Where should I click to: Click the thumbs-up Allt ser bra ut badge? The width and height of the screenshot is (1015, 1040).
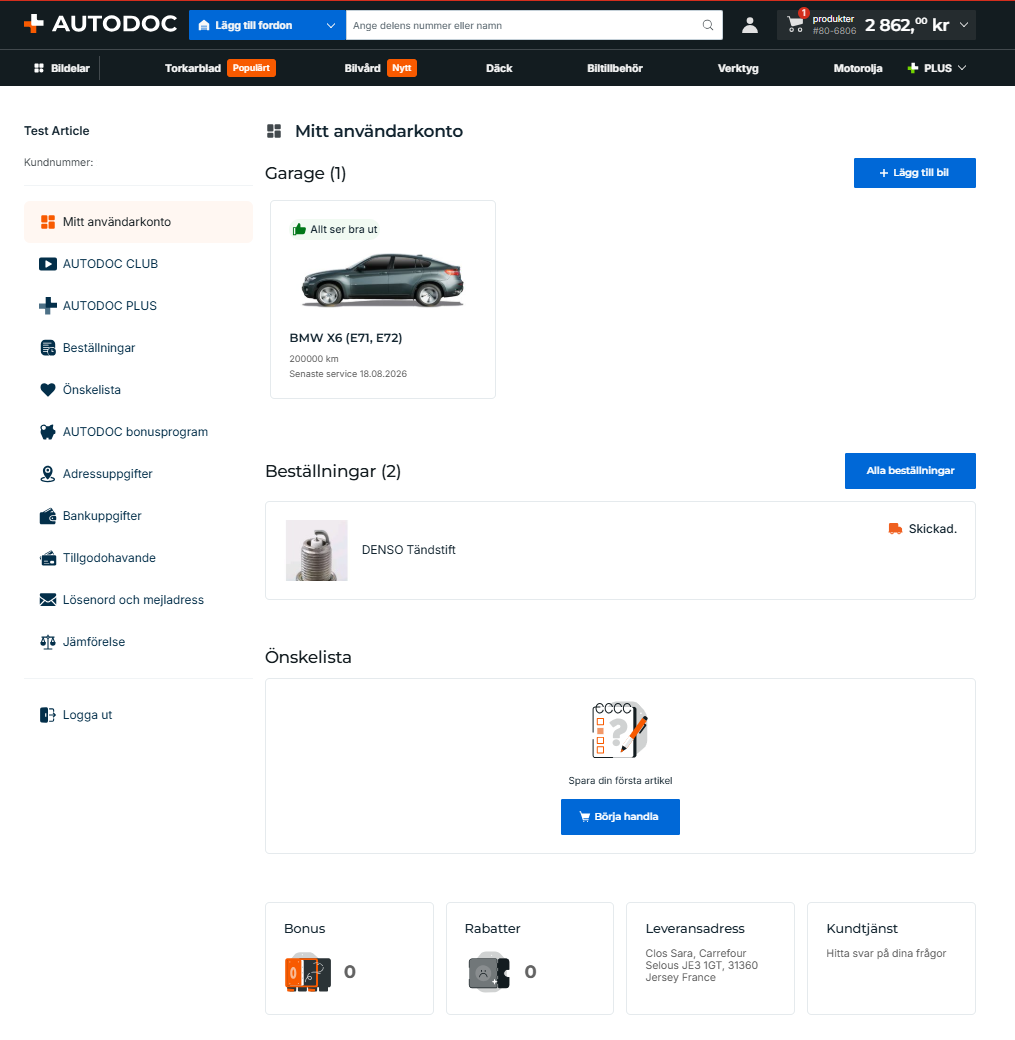tap(335, 229)
